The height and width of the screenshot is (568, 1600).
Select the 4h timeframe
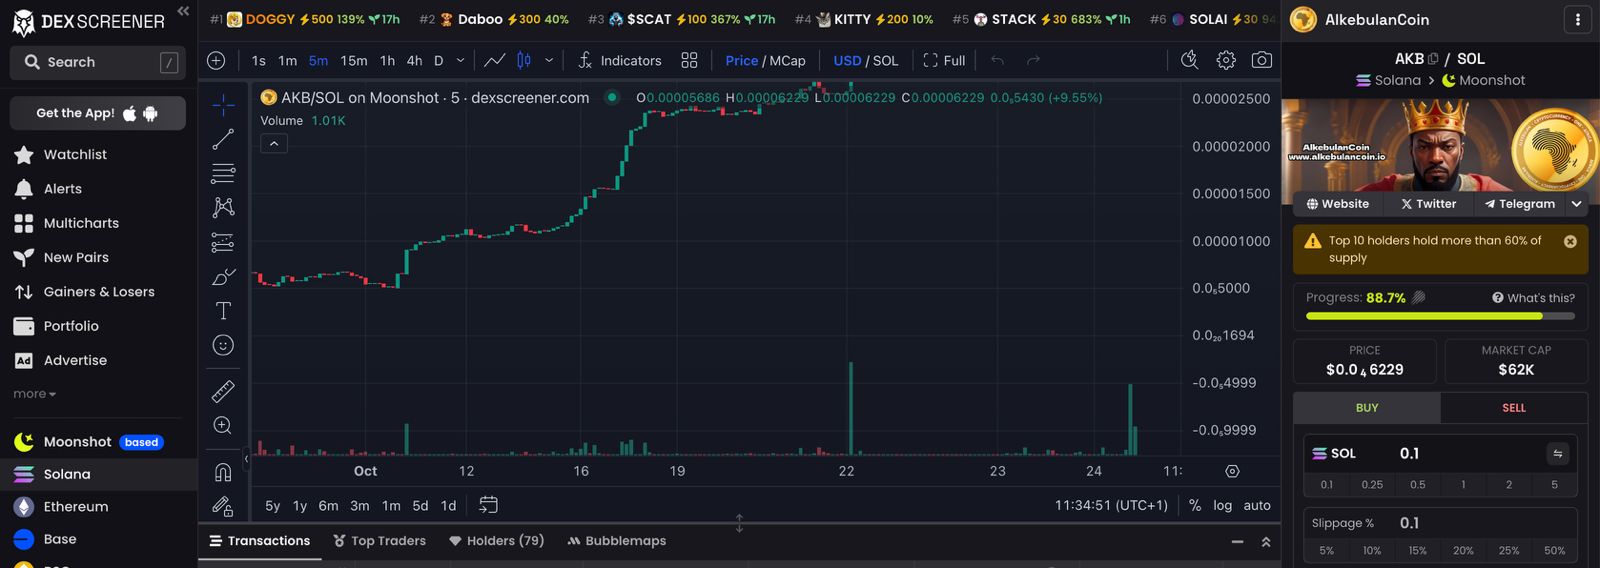(414, 61)
